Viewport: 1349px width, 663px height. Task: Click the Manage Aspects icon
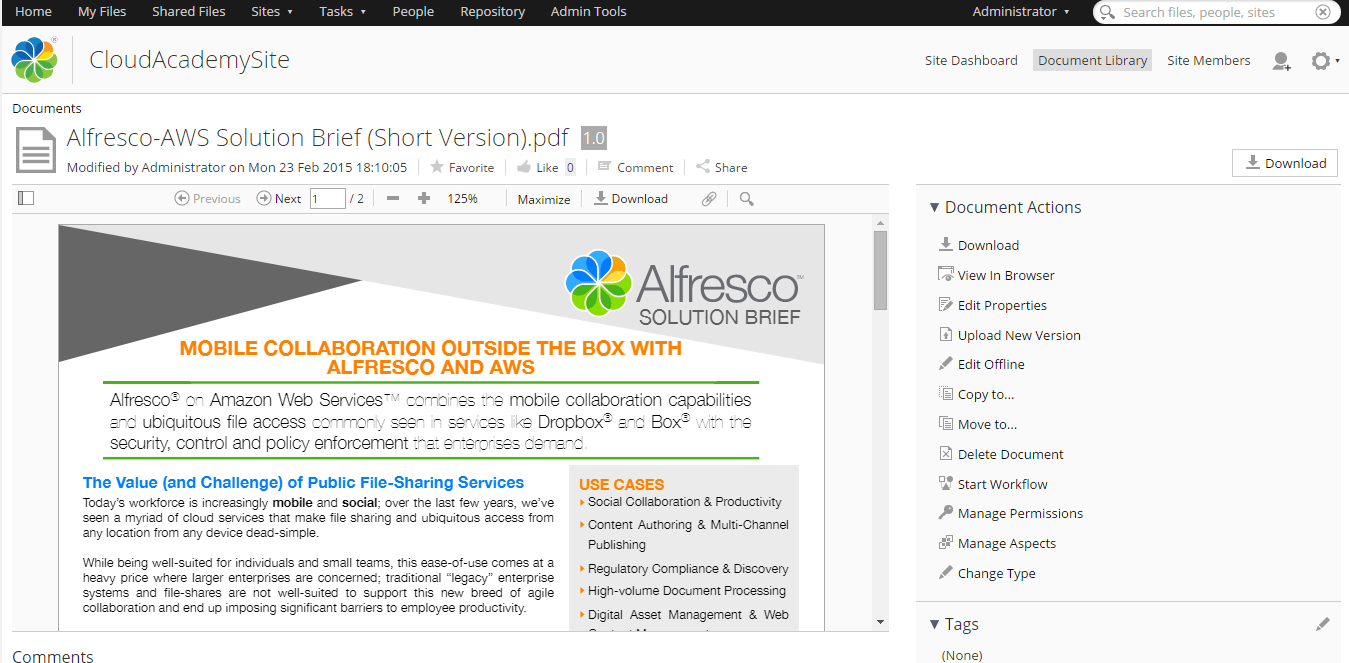click(946, 543)
